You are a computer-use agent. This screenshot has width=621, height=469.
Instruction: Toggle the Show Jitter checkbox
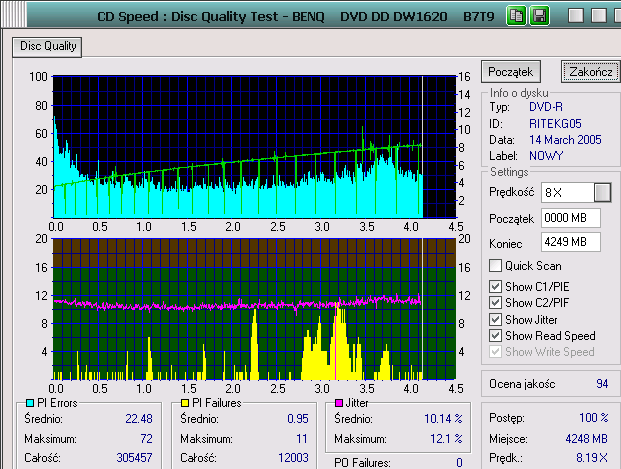[495, 319]
